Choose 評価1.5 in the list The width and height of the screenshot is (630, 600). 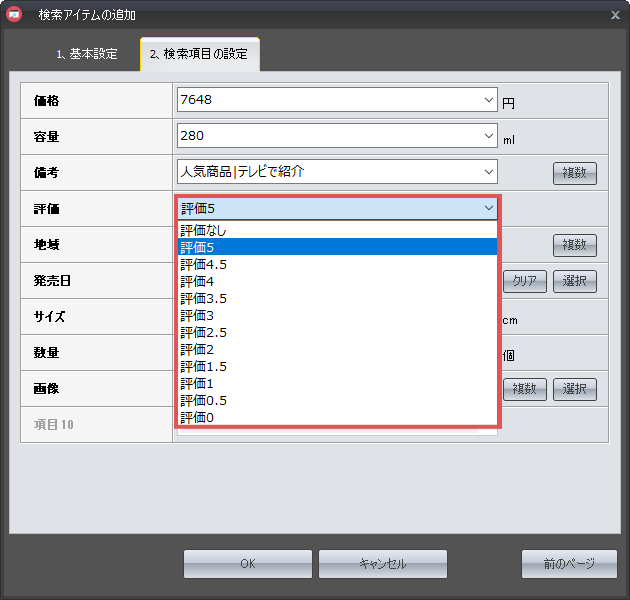pyautogui.click(x=204, y=366)
